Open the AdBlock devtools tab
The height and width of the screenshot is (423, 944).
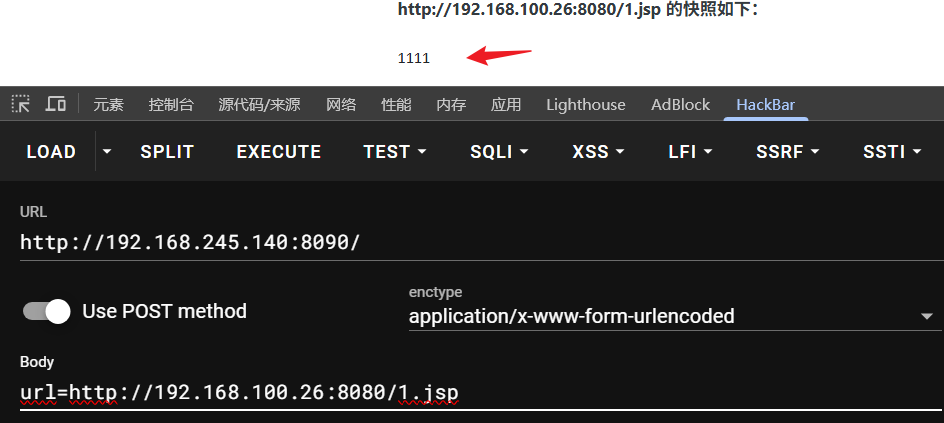(x=680, y=105)
